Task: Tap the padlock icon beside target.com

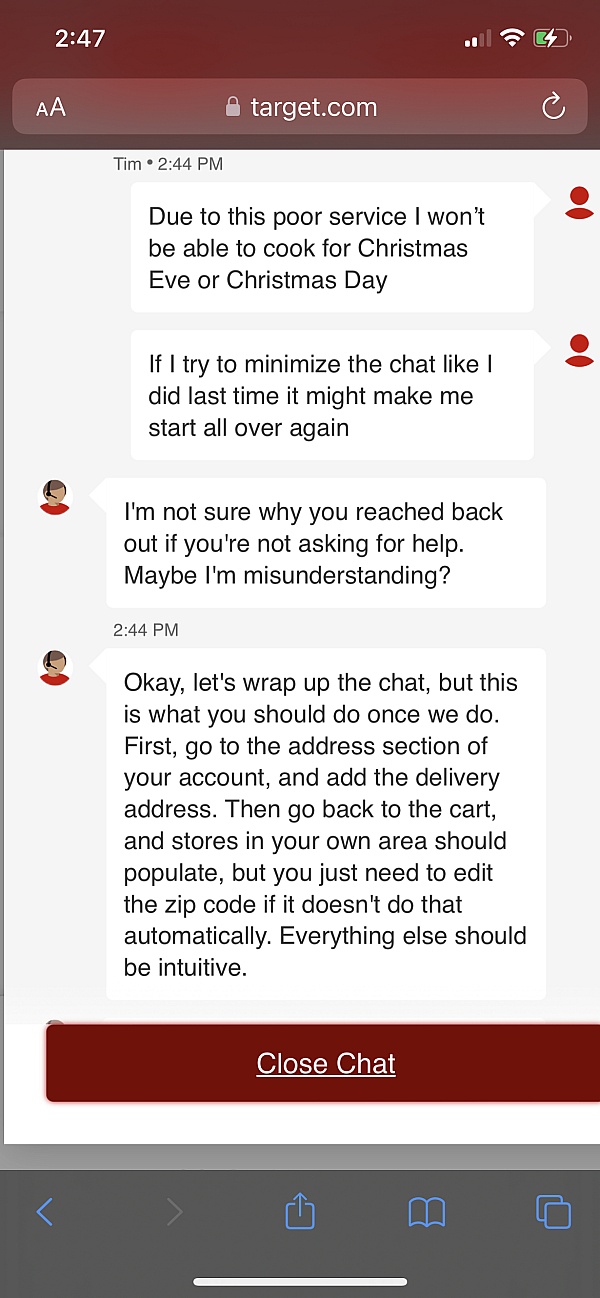Action: click(234, 107)
